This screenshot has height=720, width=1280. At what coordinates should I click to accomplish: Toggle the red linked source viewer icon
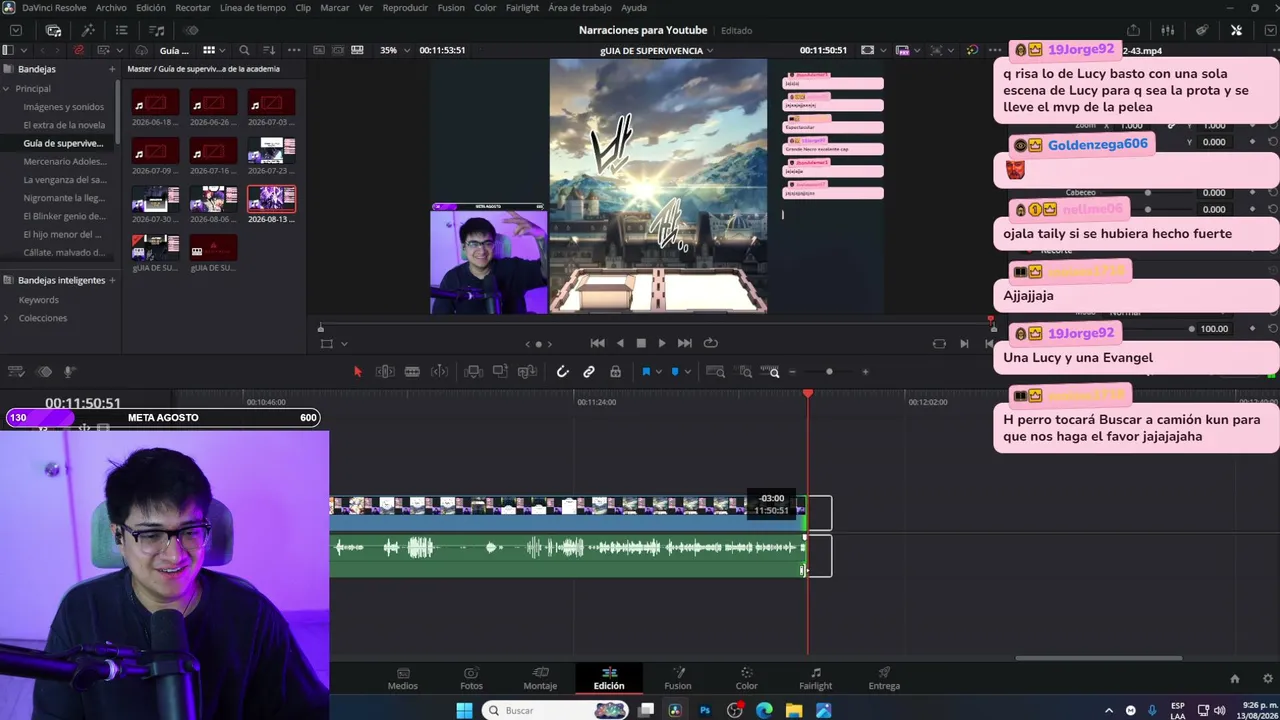[x=79, y=50]
